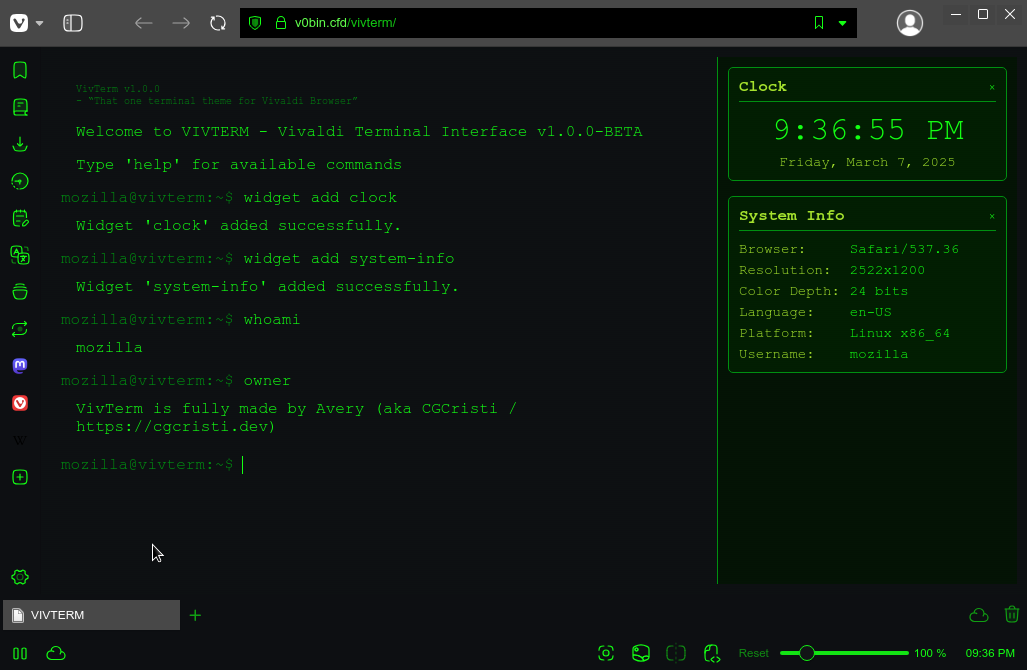
Task: Open the closed tabs trash
Action: tap(1012, 614)
